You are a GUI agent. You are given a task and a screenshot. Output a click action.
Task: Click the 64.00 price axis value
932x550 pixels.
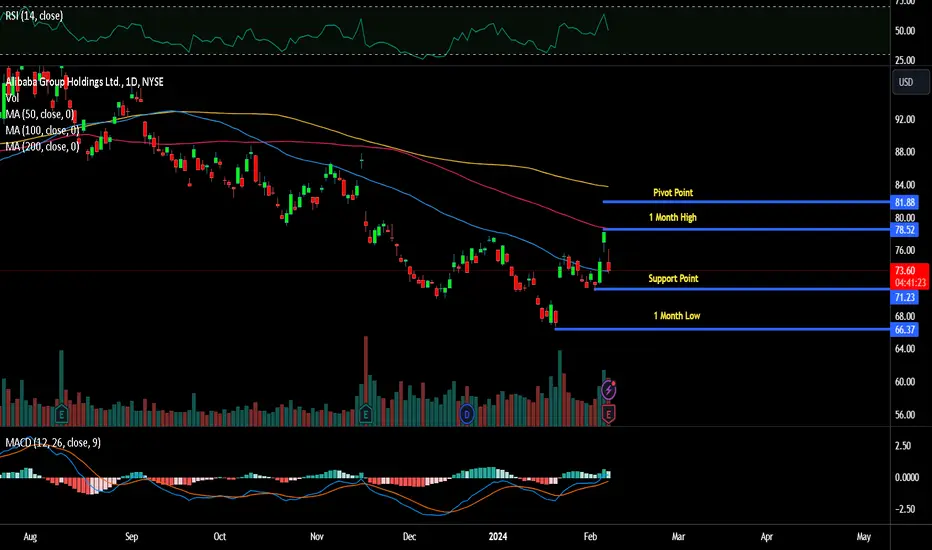(905, 349)
